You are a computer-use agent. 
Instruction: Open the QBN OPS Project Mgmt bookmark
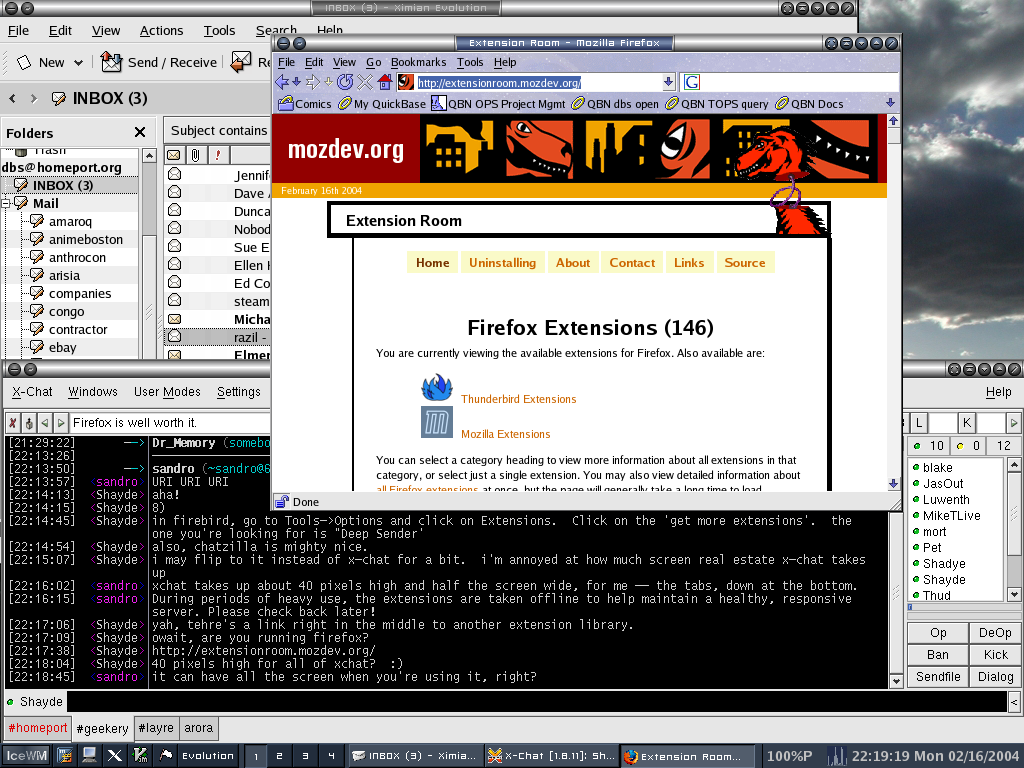[498, 104]
